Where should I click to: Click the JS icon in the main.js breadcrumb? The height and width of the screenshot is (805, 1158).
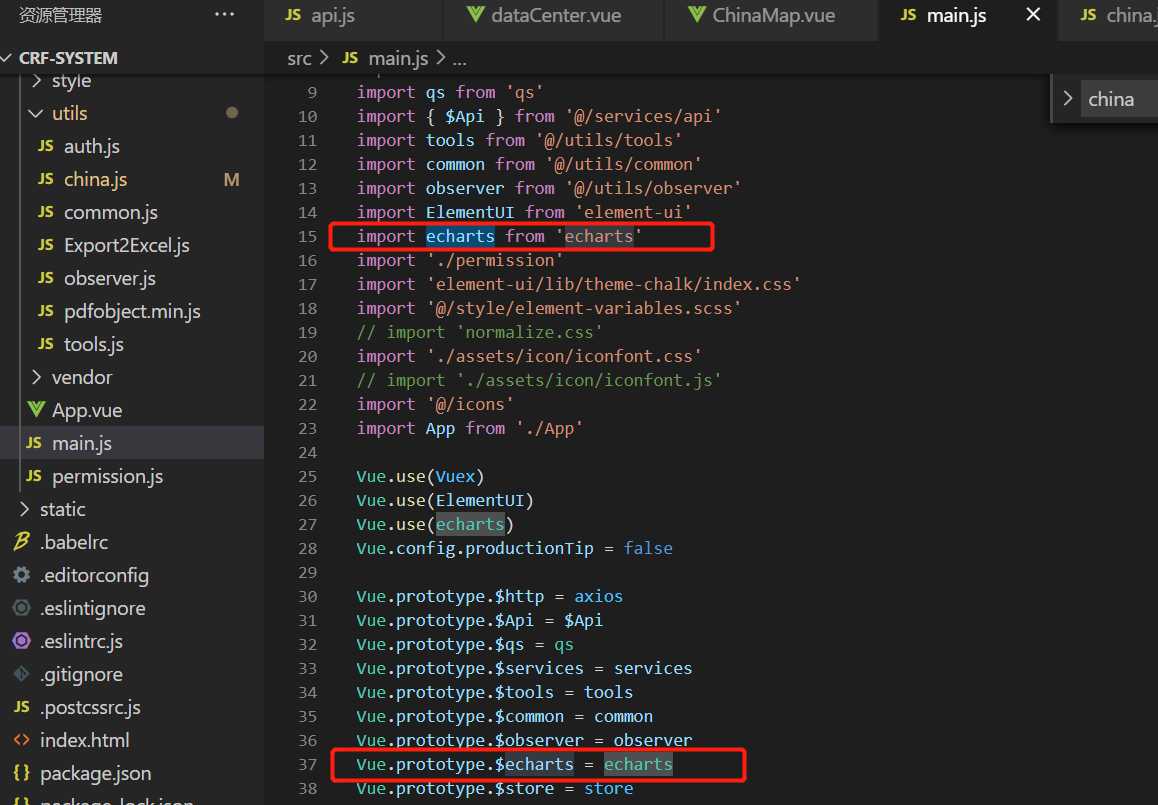click(x=350, y=58)
